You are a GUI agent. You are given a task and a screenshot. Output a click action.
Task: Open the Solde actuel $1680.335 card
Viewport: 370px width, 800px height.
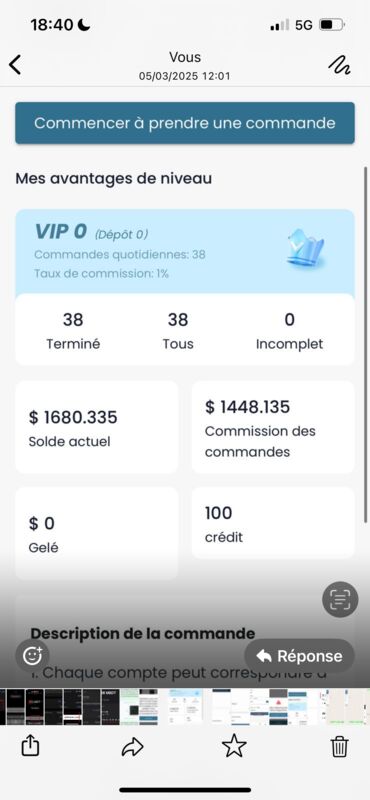click(97, 427)
